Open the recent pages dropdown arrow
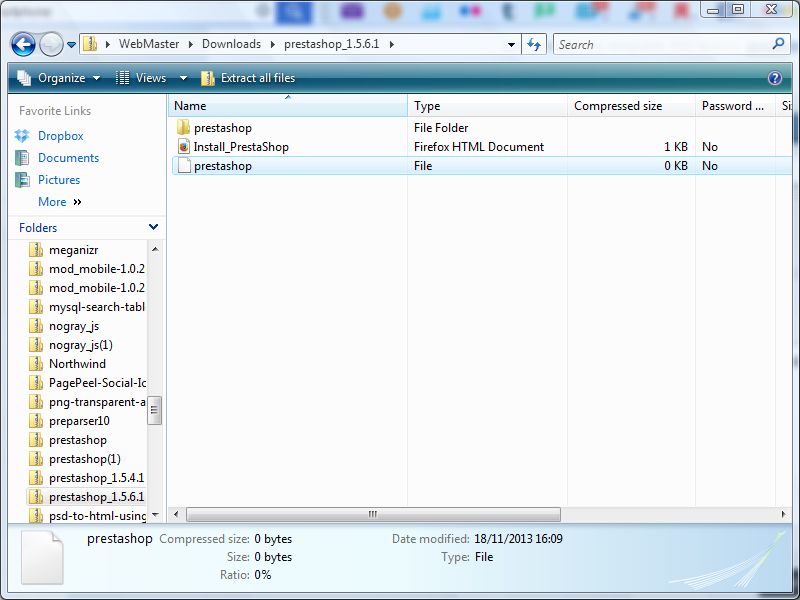This screenshot has width=800, height=600. pyautogui.click(x=71, y=45)
